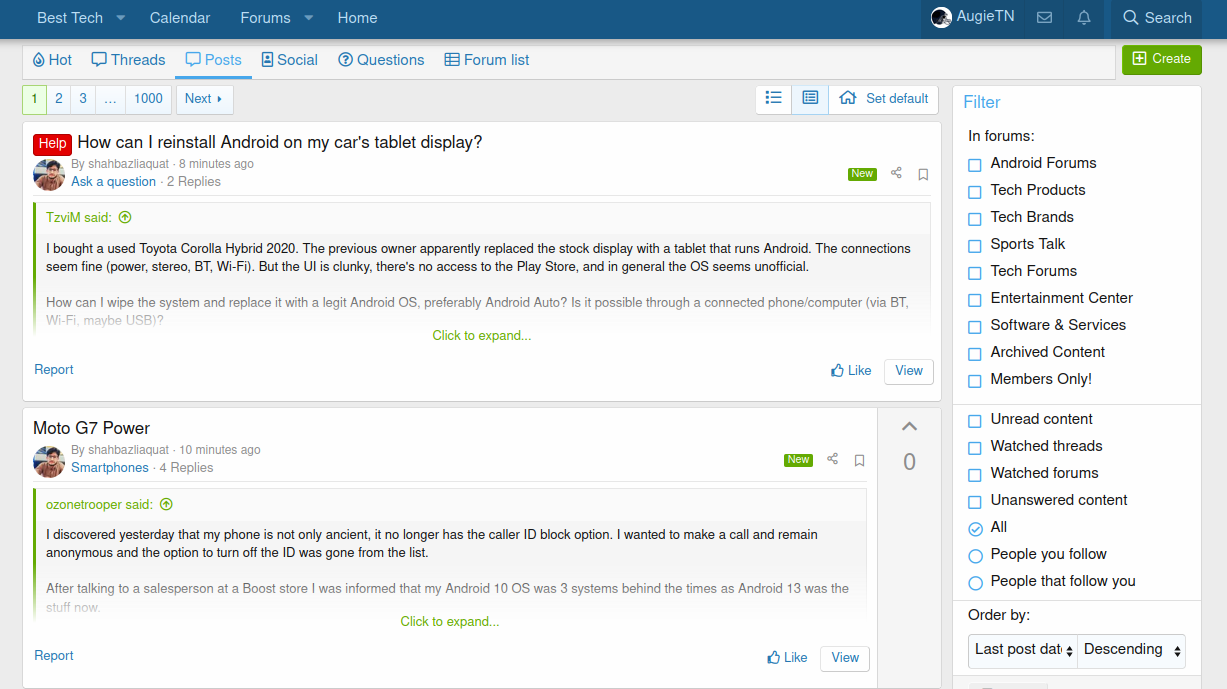Enable the Unread content filter

tap(975, 420)
